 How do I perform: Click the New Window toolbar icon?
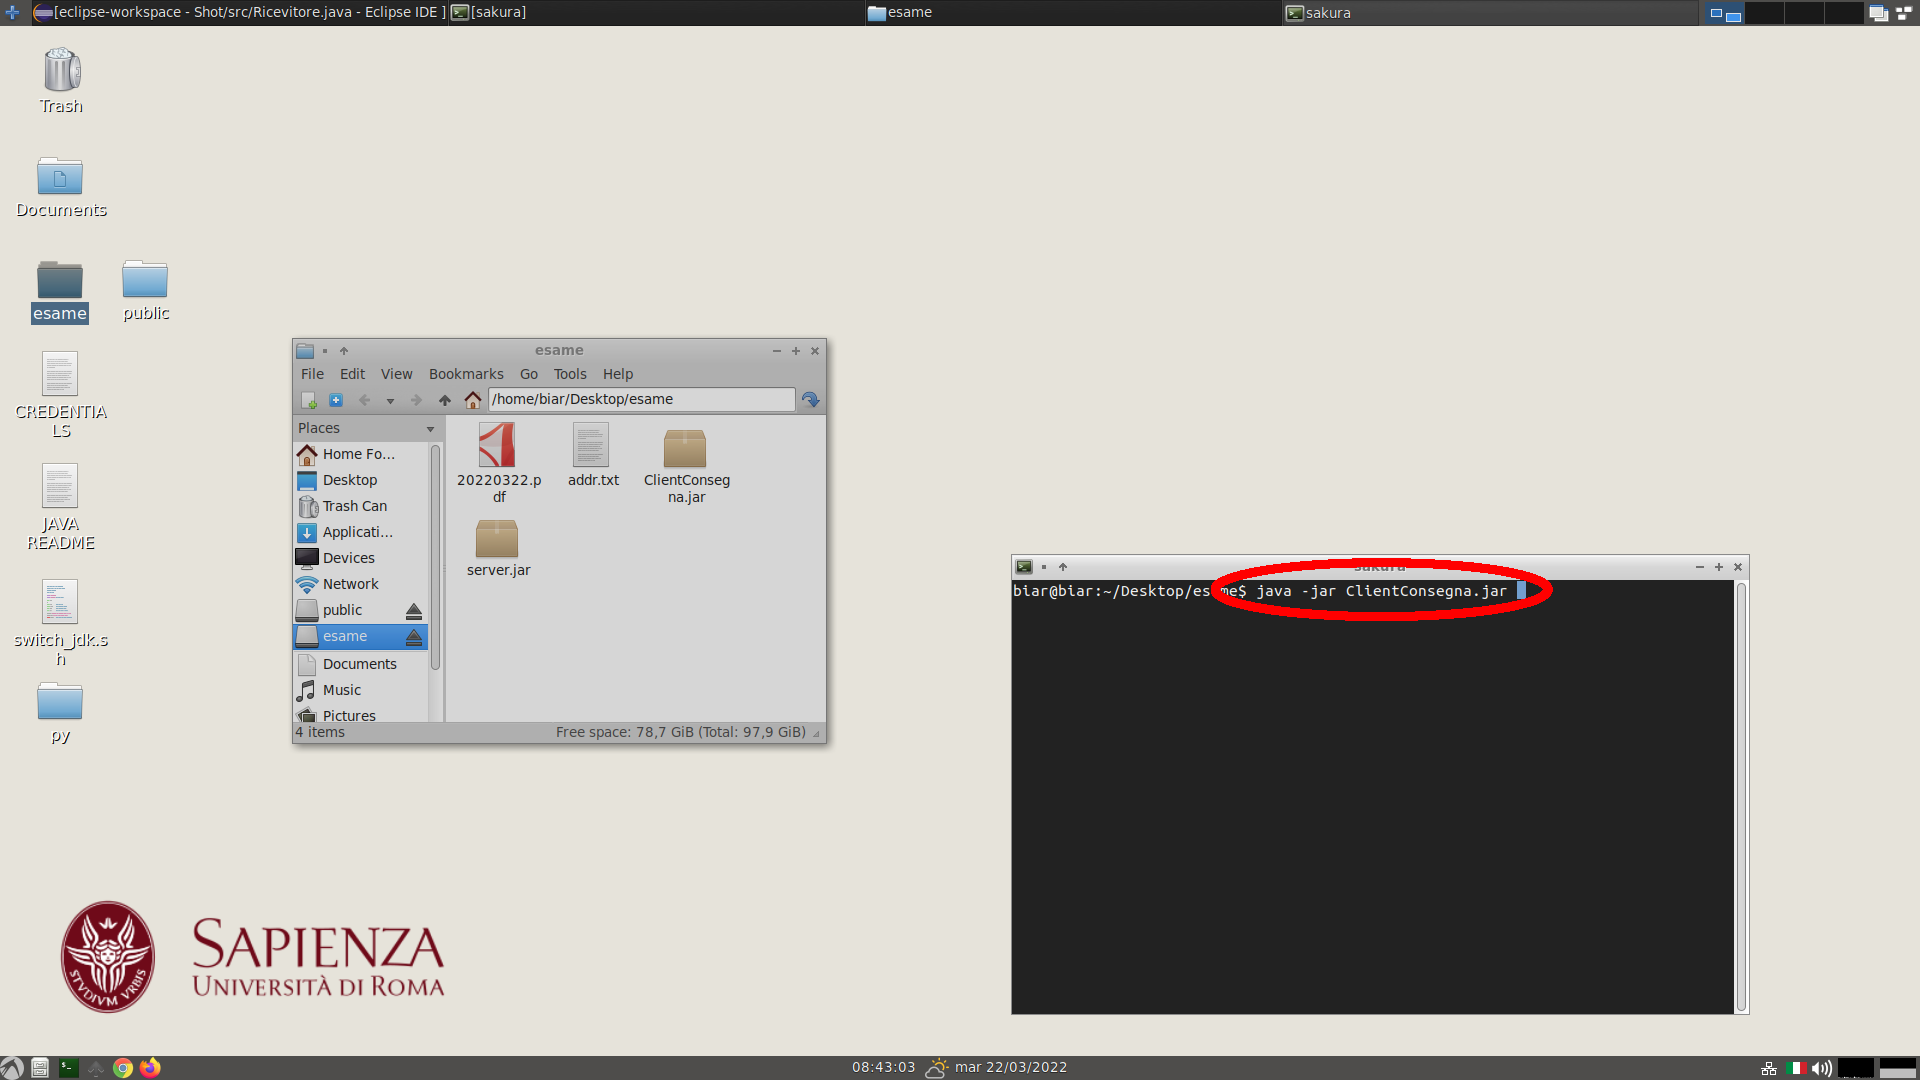(309, 400)
